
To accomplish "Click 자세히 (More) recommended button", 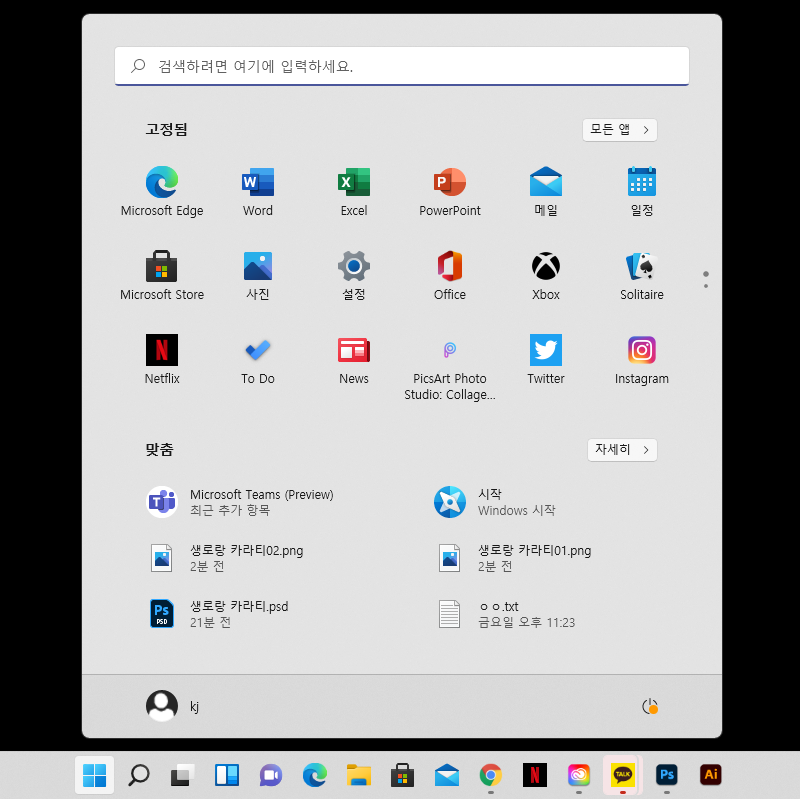I will pyautogui.click(x=622, y=449).
